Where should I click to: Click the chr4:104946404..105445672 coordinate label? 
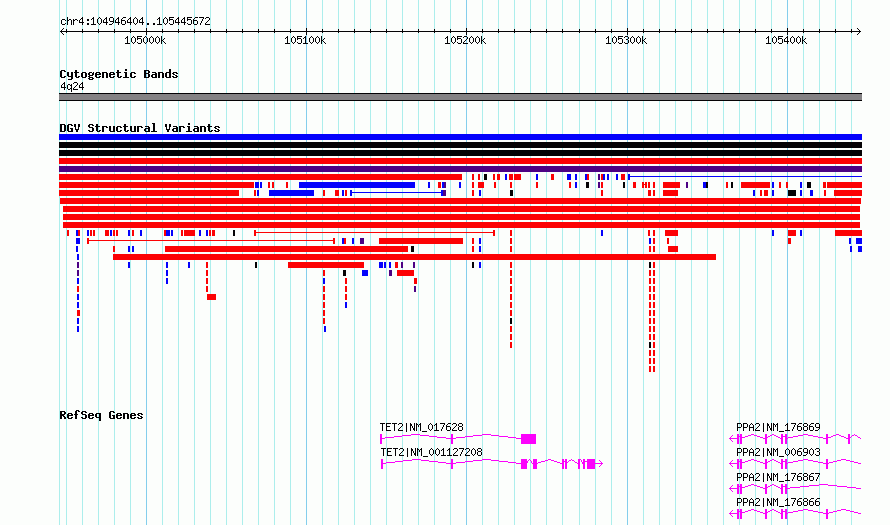pyautogui.click(x=135, y=22)
